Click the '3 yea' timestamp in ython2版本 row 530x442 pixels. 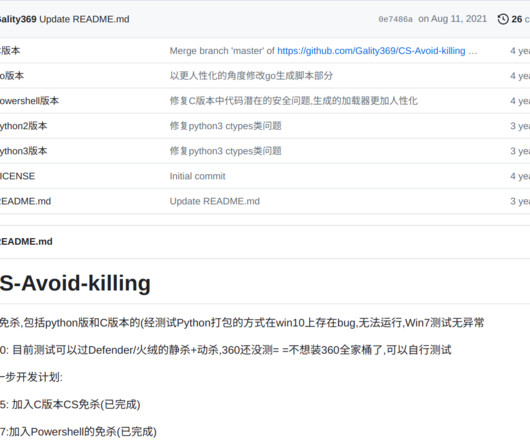(x=520, y=126)
